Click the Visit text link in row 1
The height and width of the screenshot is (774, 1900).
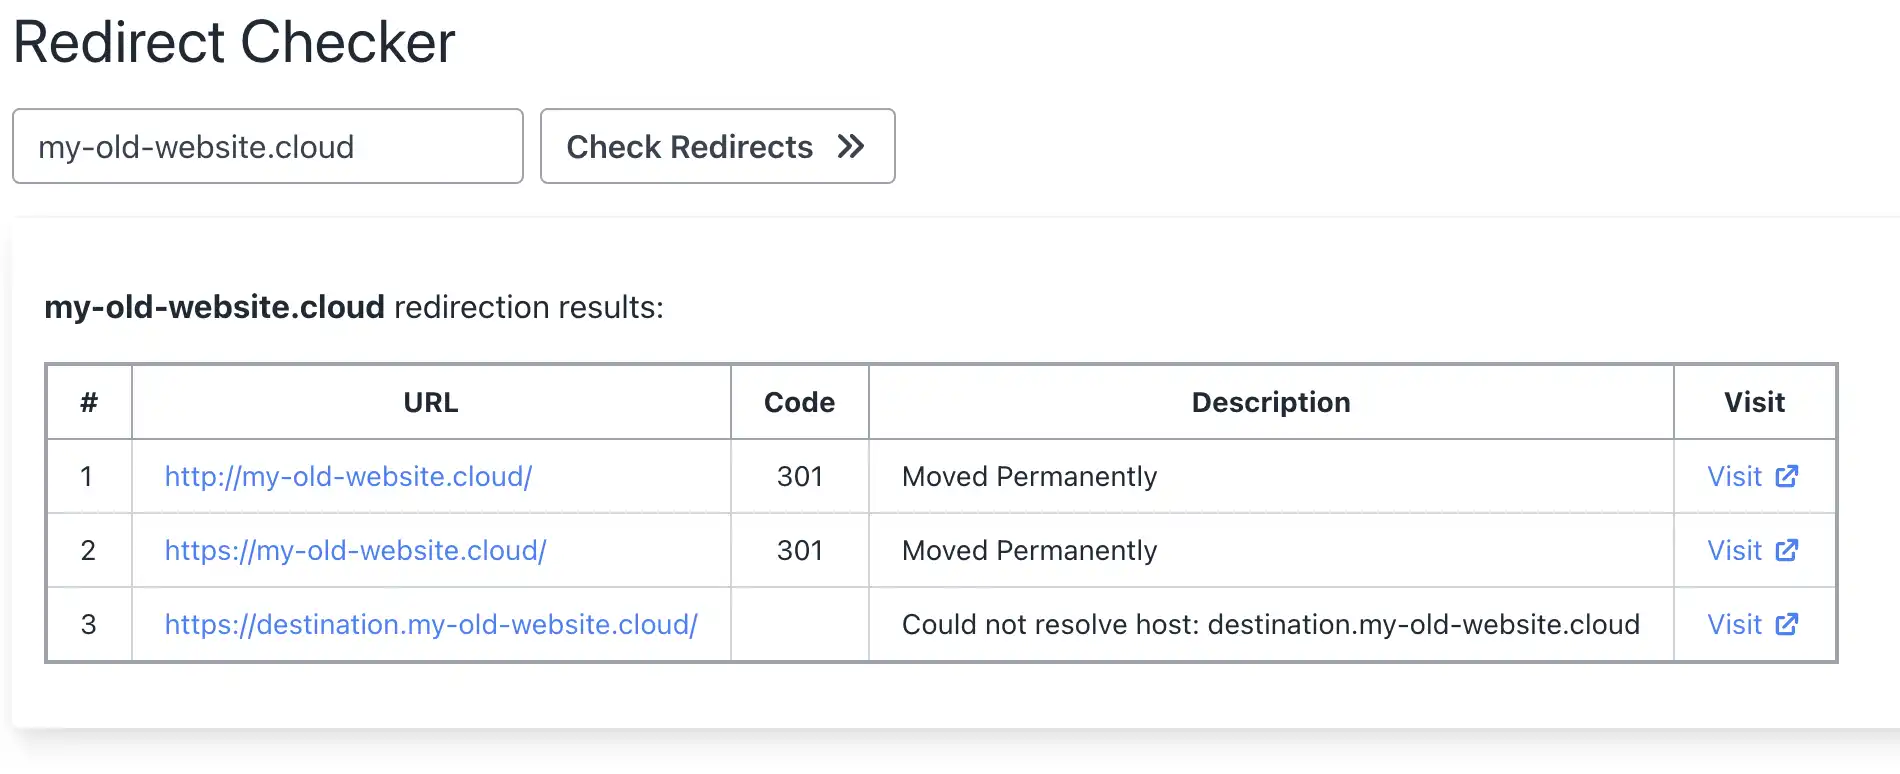pos(1734,476)
